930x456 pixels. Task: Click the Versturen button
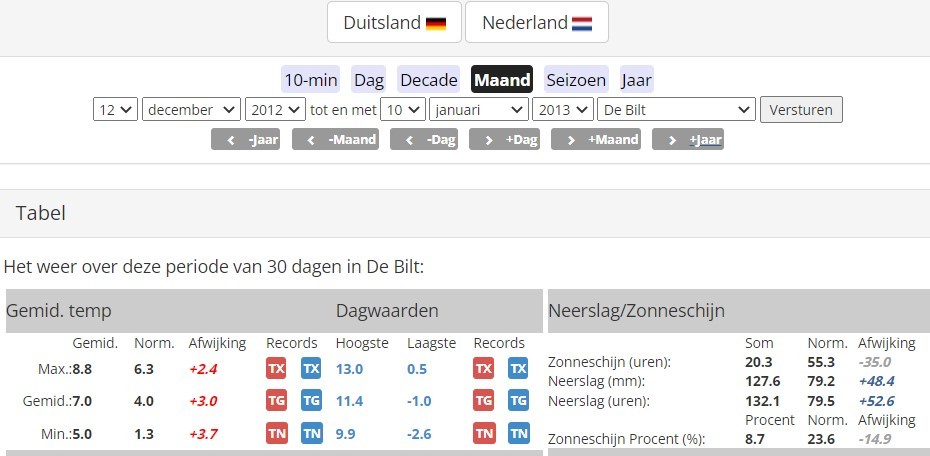click(x=801, y=110)
